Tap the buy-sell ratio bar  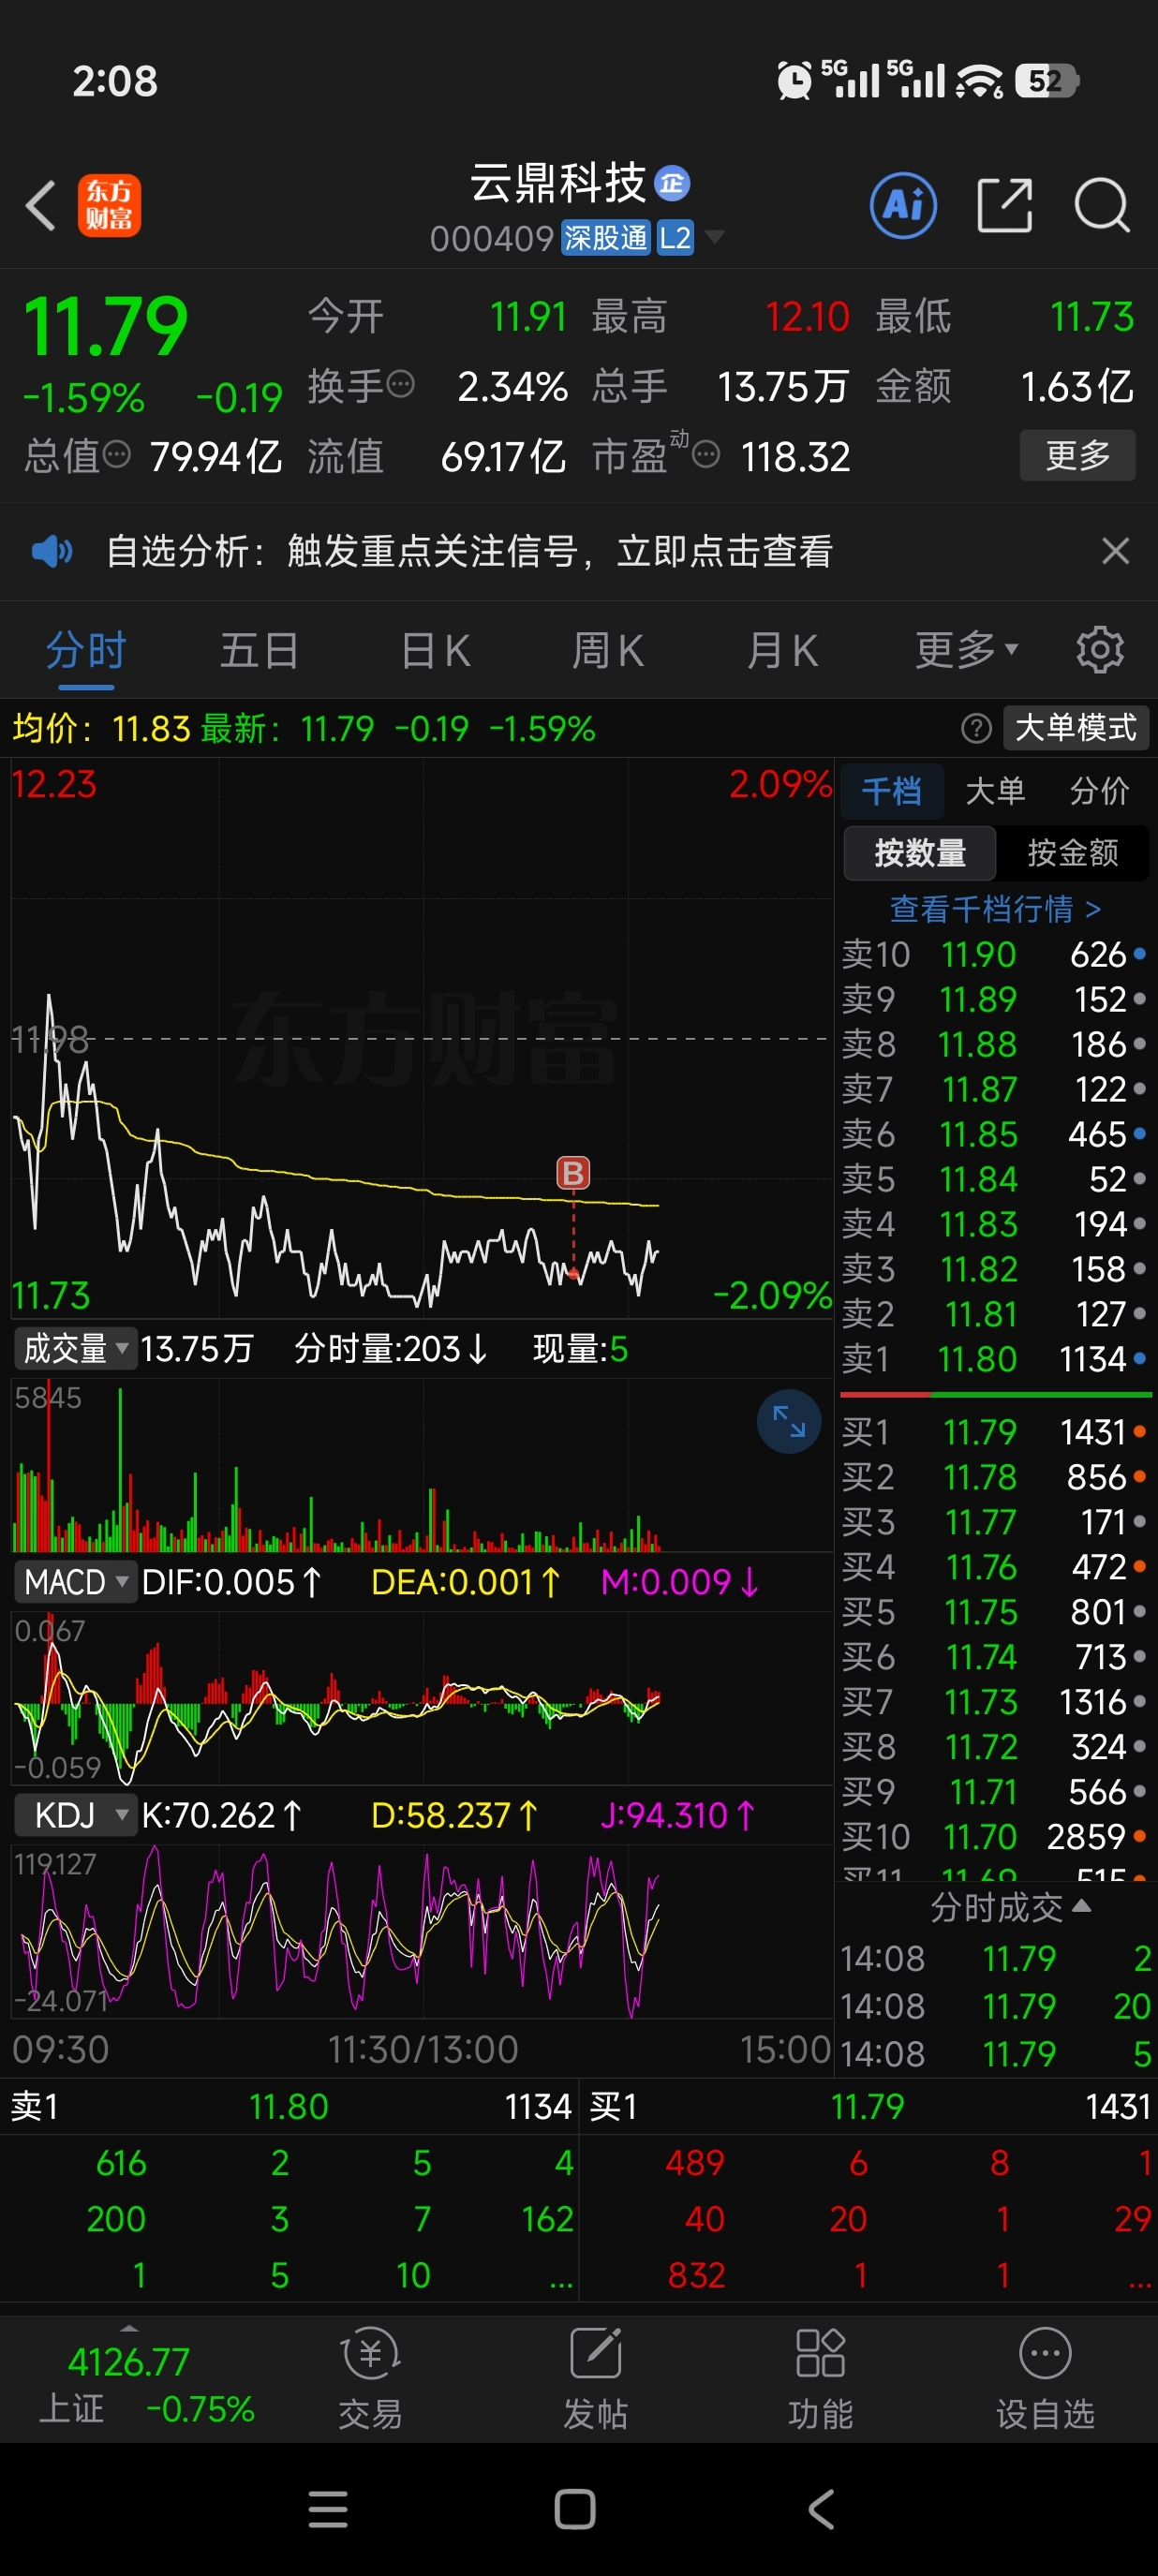tap(996, 1394)
